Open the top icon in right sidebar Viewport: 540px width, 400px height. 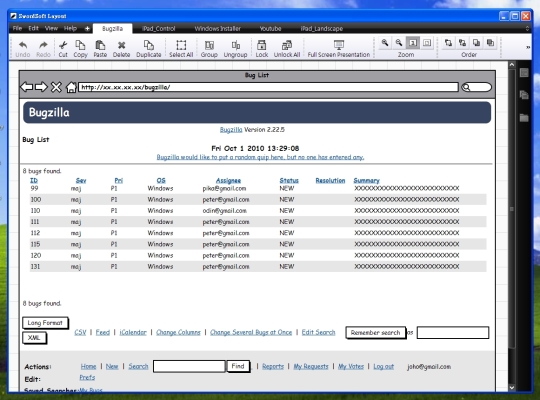tap(524, 73)
